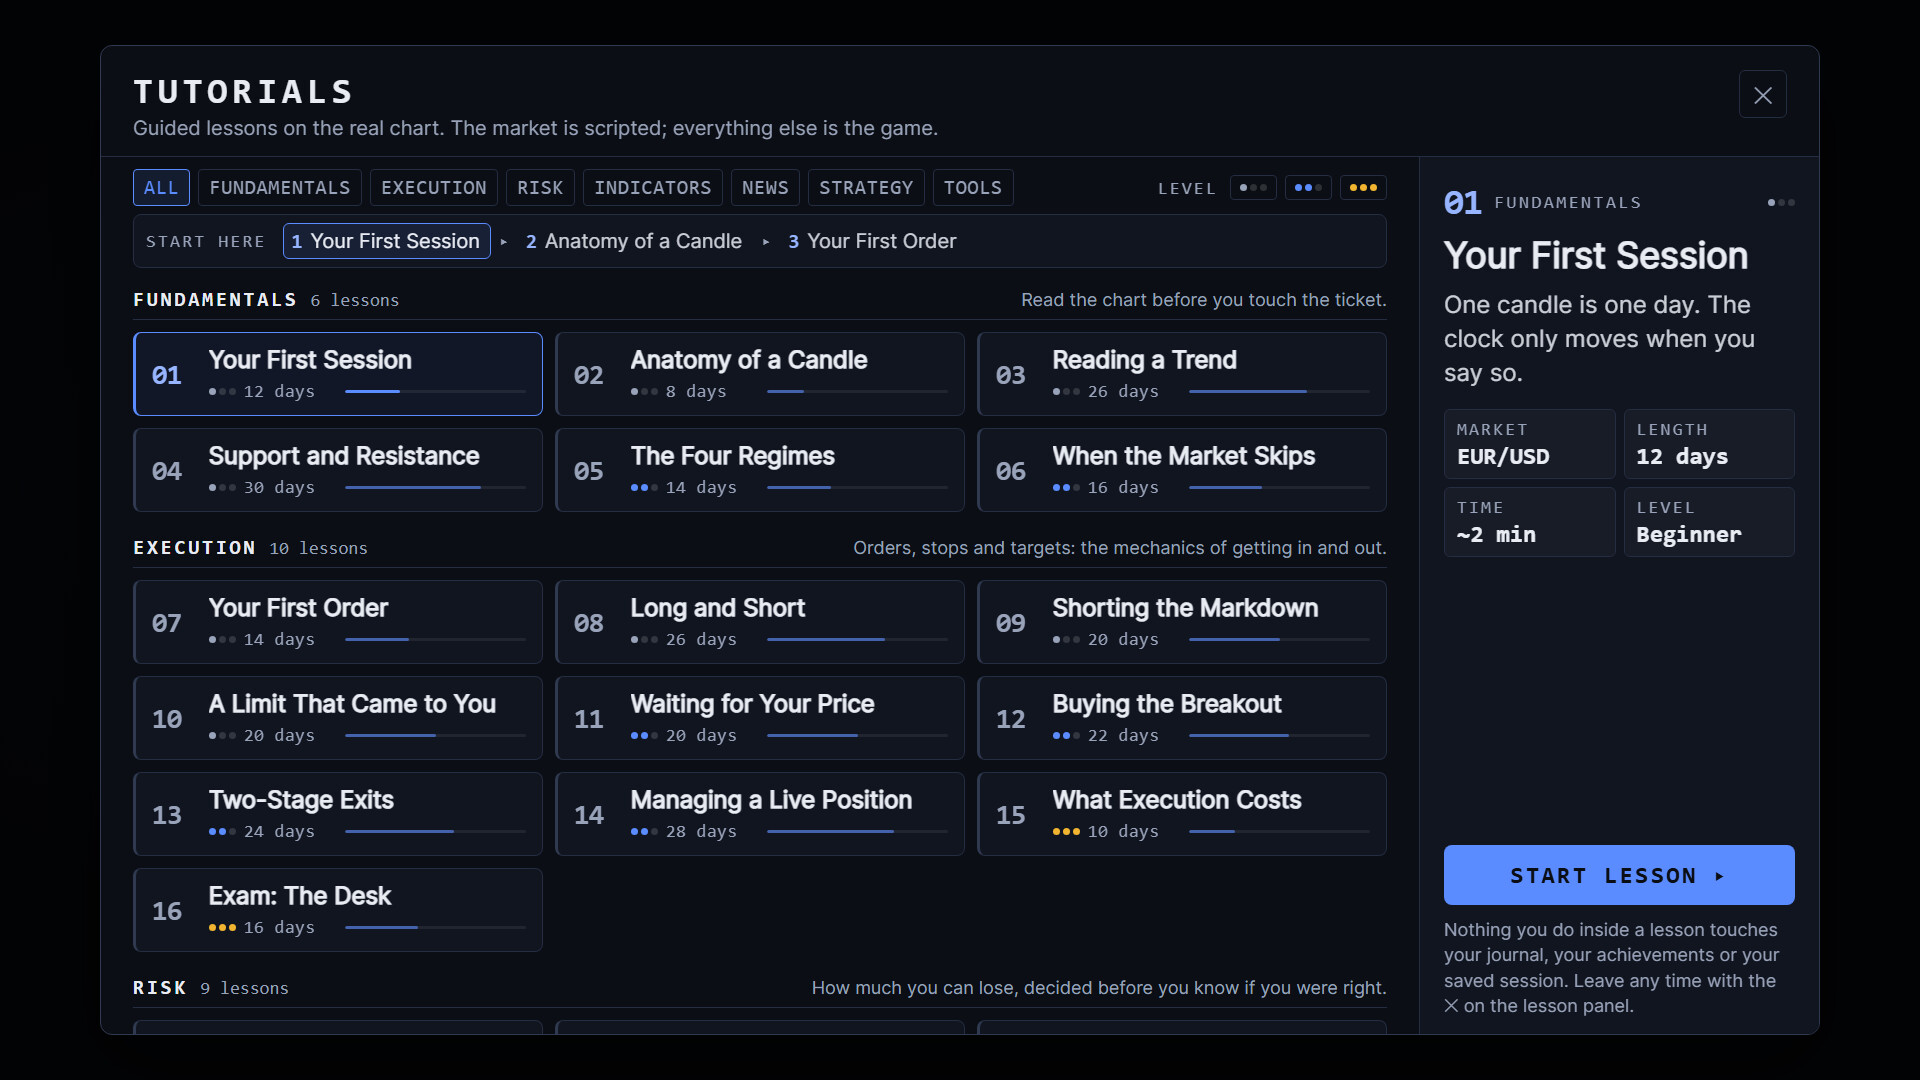Open lesson 13 Two-Stage Exits
Image resolution: width=1920 pixels, height=1080 pixels.
[x=338, y=814]
